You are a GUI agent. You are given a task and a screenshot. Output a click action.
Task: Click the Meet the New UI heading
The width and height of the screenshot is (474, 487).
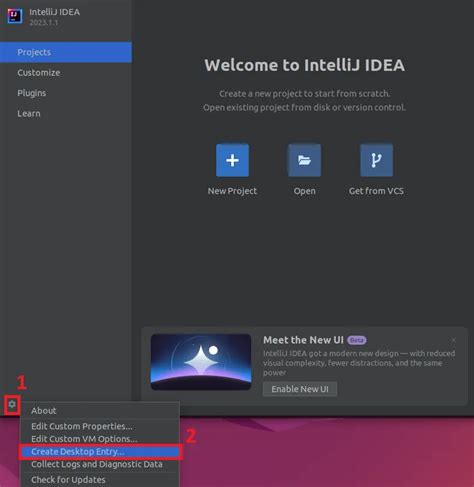pyautogui.click(x=303, y=340)
